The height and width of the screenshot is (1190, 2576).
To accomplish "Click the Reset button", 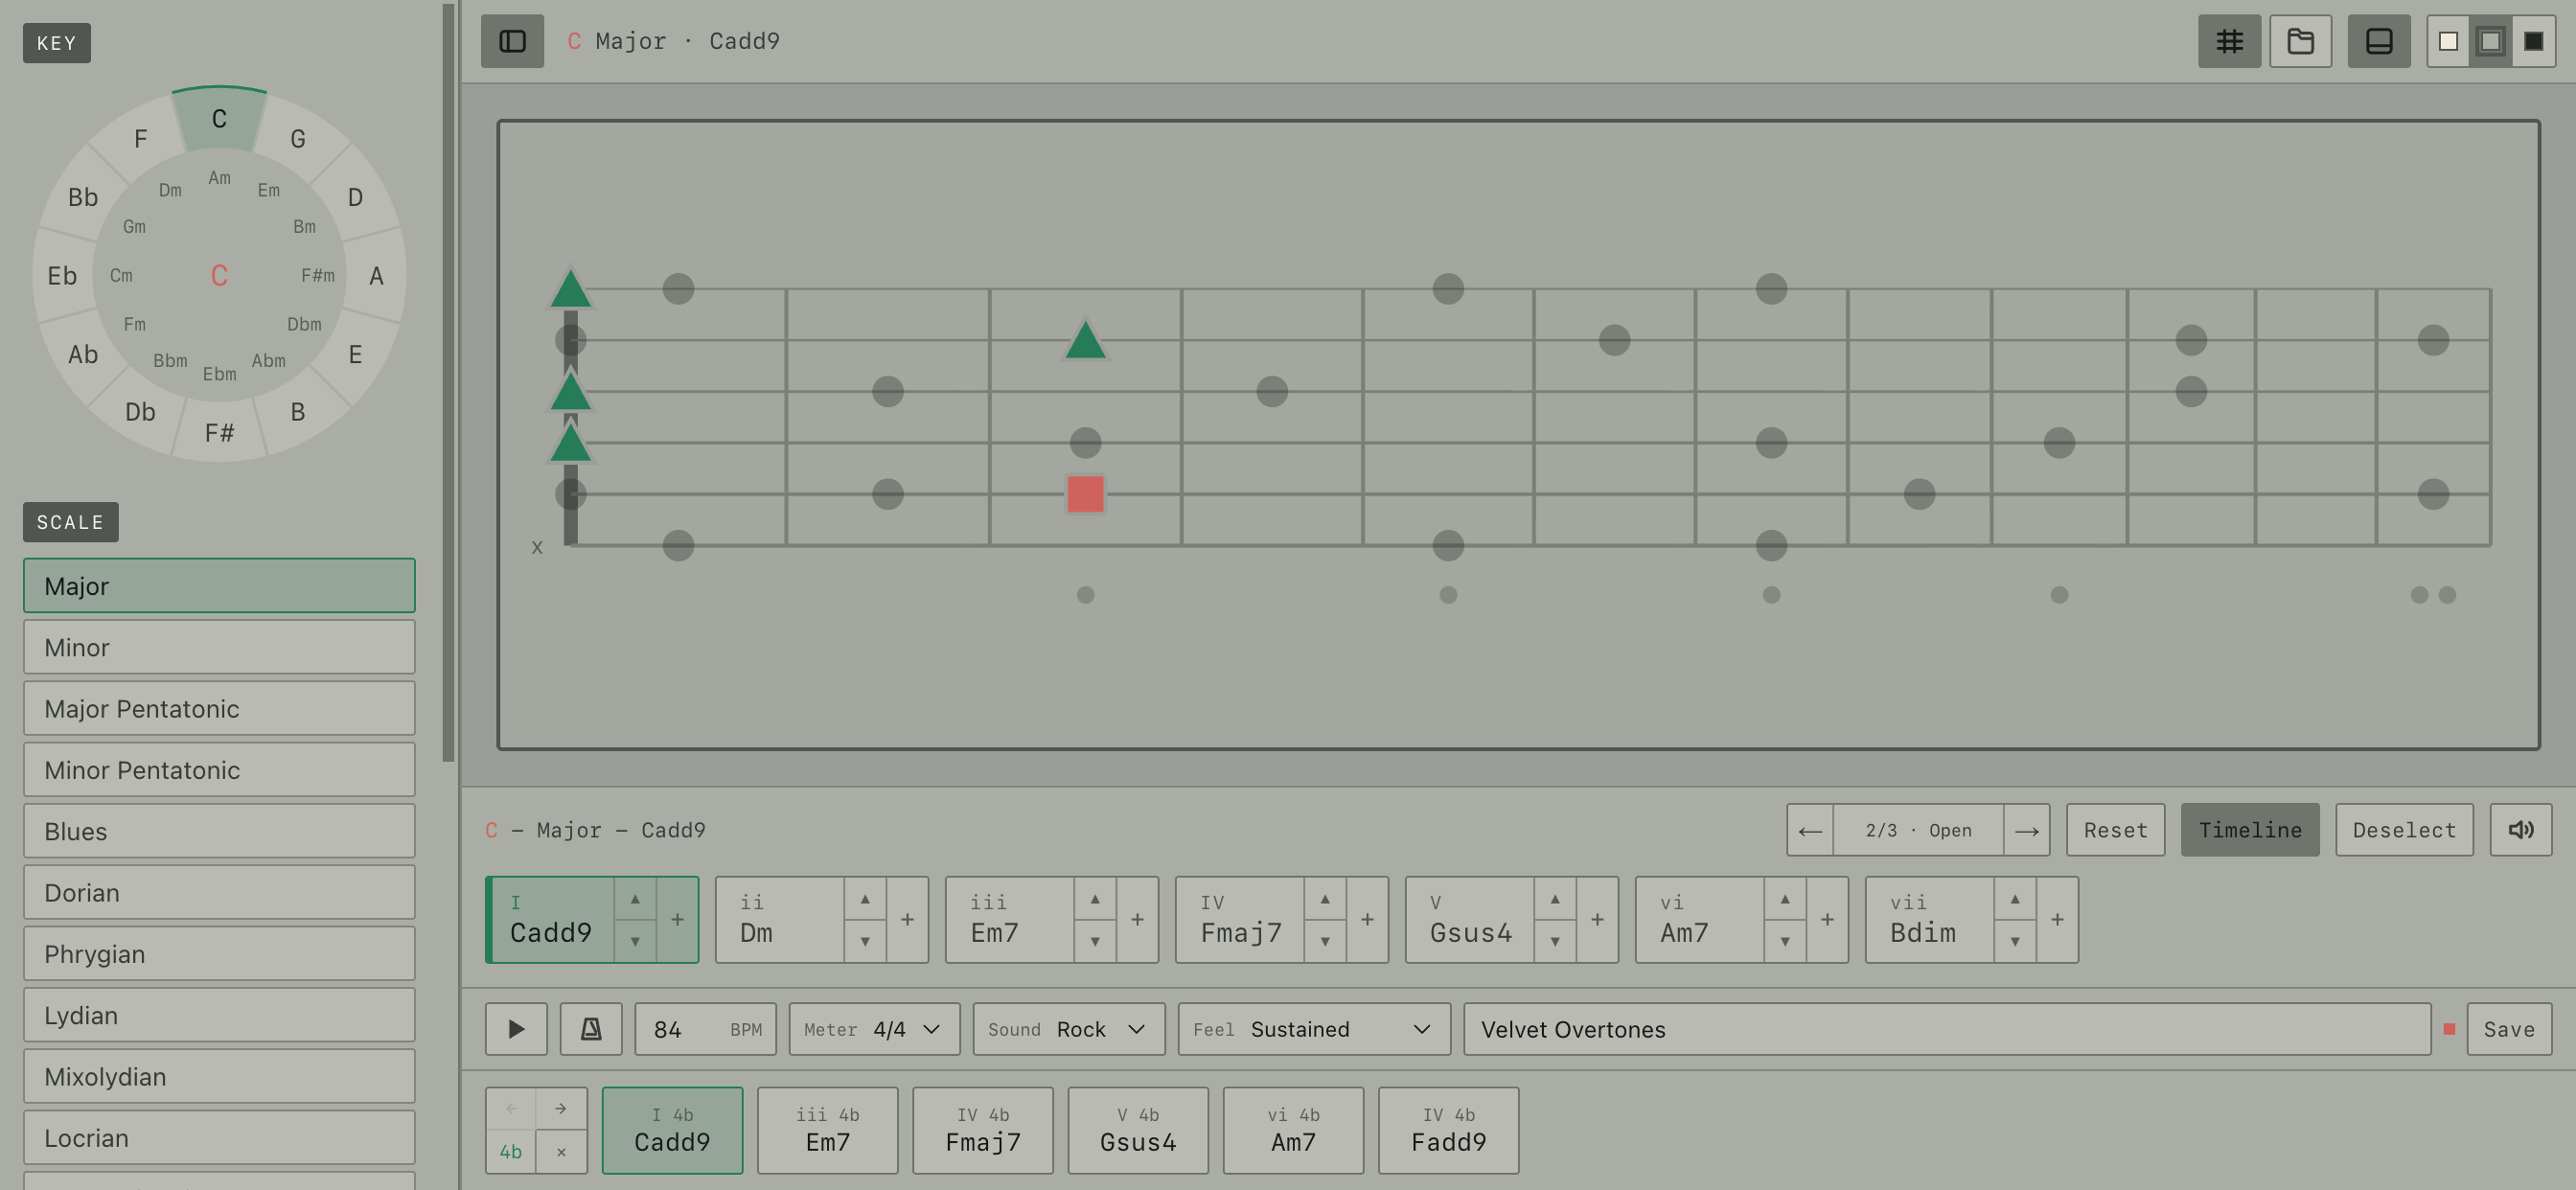I will click(2115, 830).
